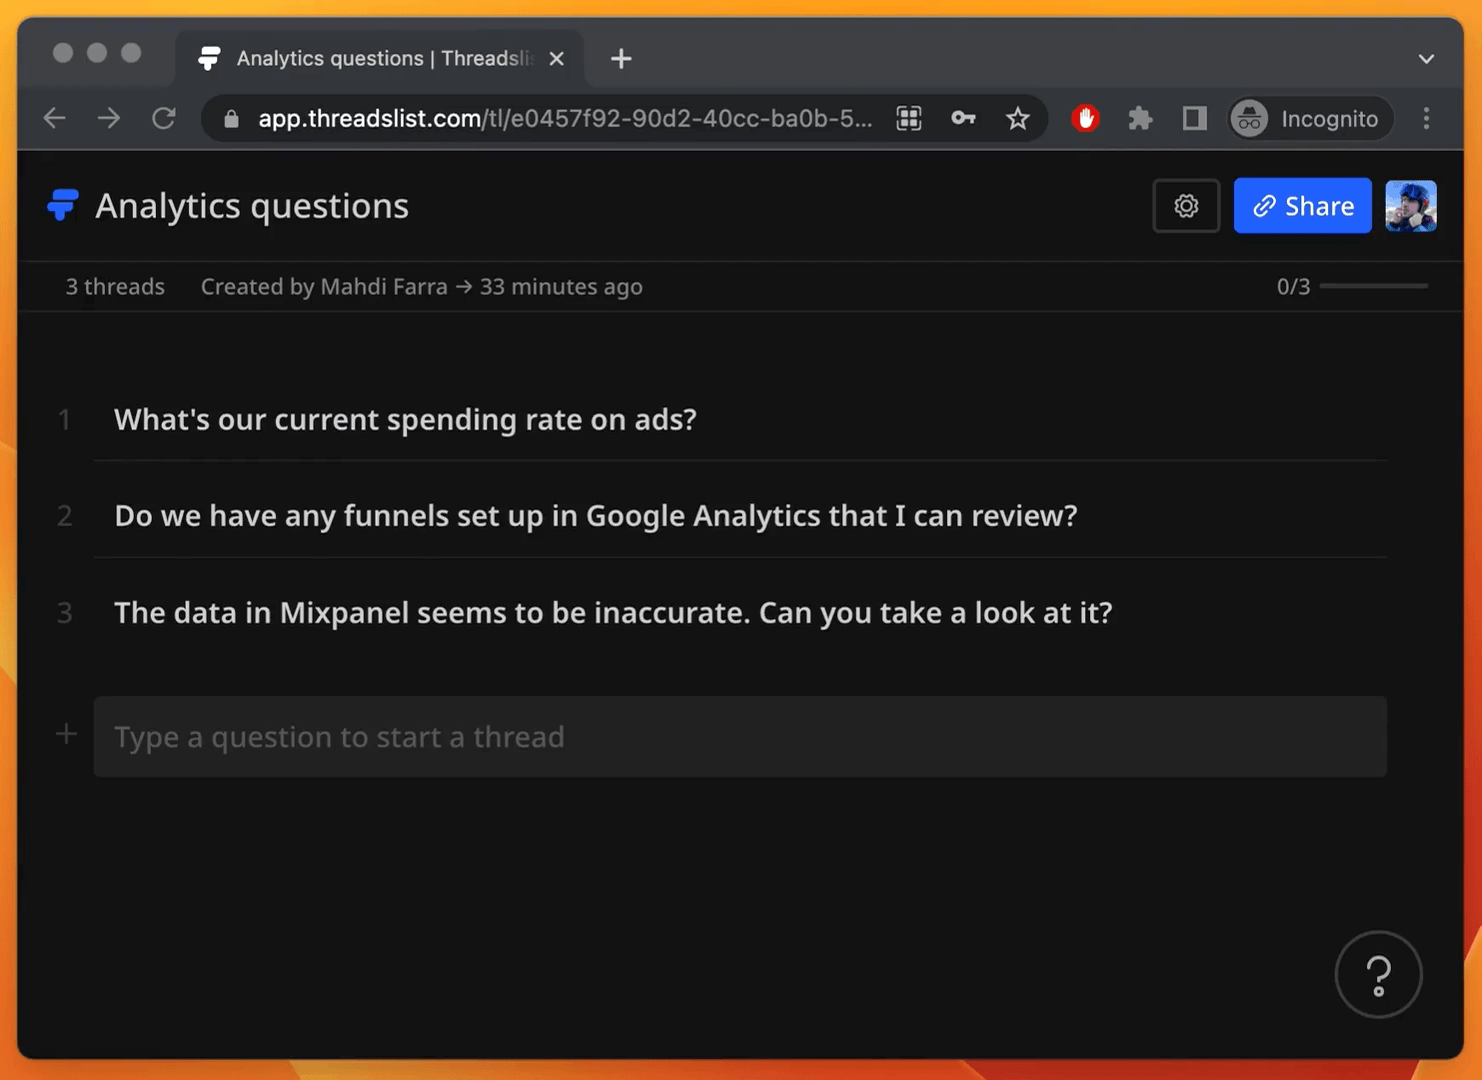Click the '33 minutes ago' timestamp

(561, 287)
